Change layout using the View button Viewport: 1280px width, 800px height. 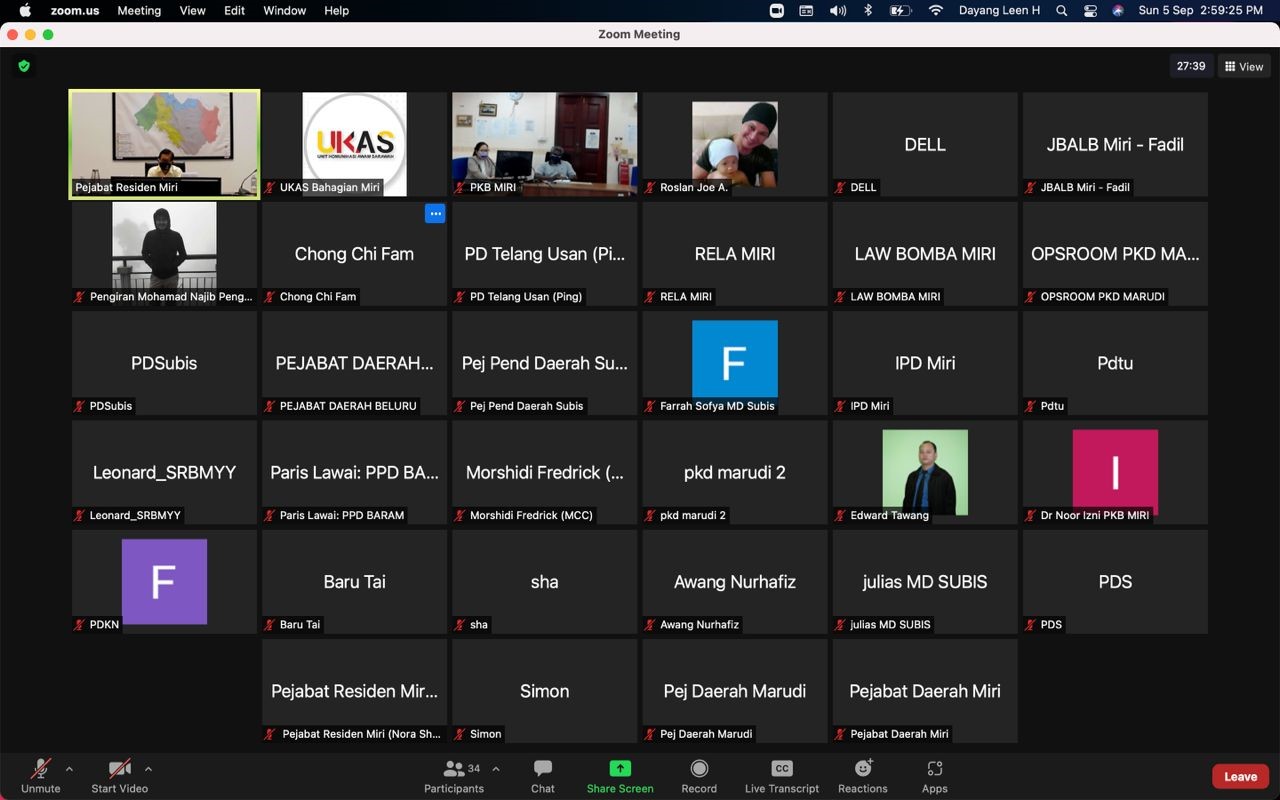point(1244,66)
